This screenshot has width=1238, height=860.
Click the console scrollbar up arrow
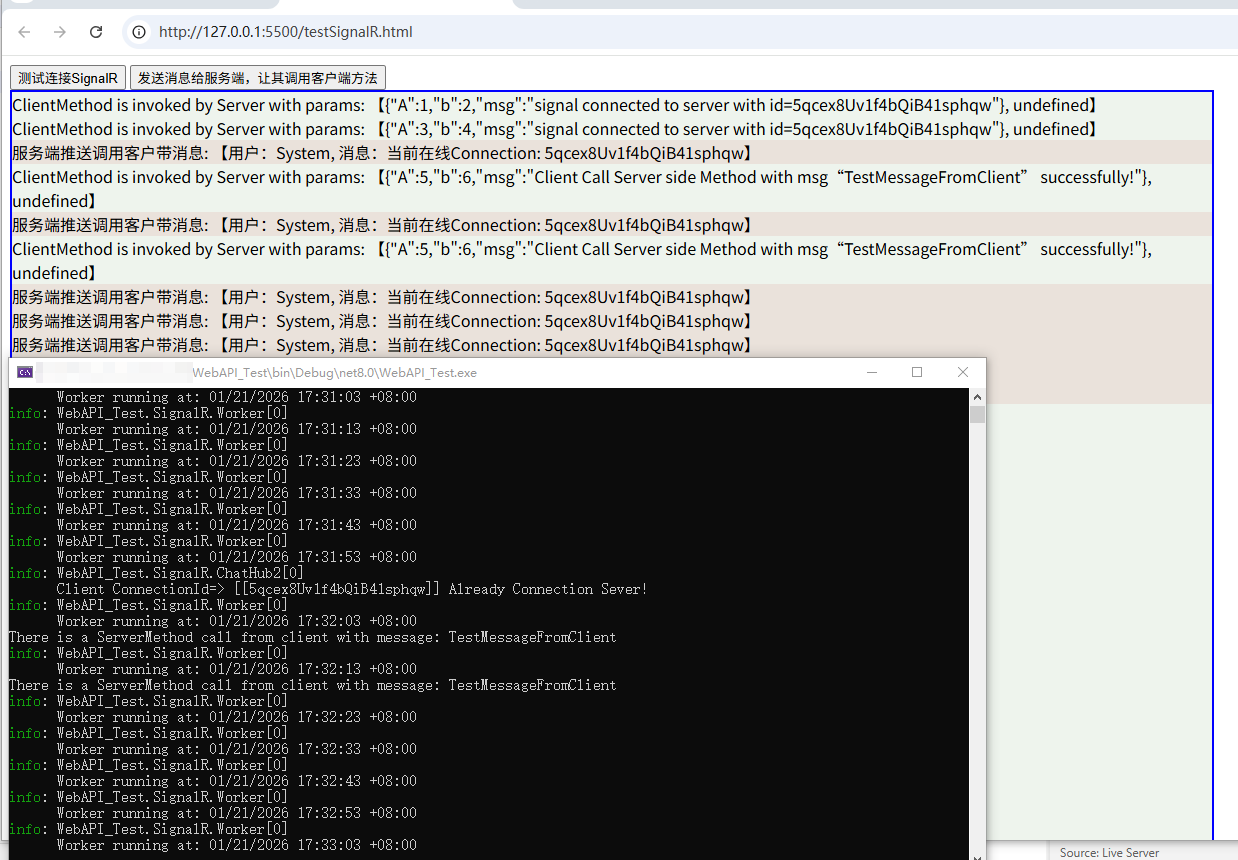(977, 397)
